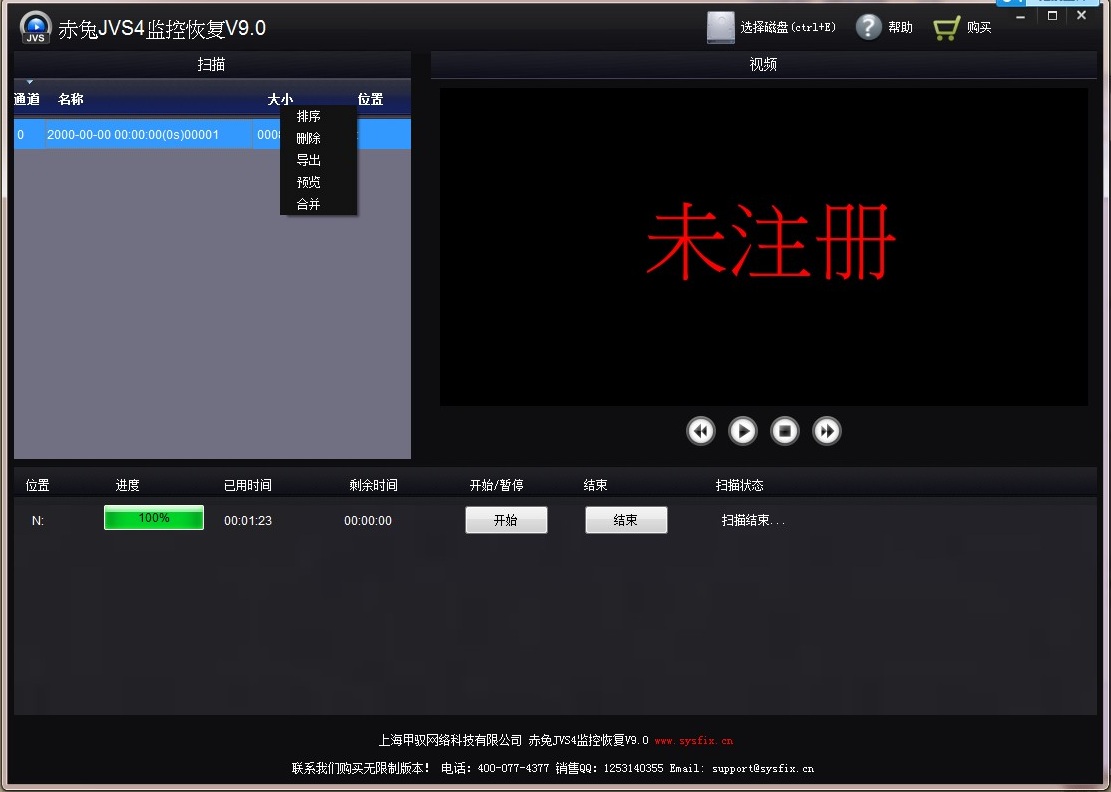The image size is (1111, 792).
Task: Click the 位置 header in the progress table
Action: coord(38,485)
